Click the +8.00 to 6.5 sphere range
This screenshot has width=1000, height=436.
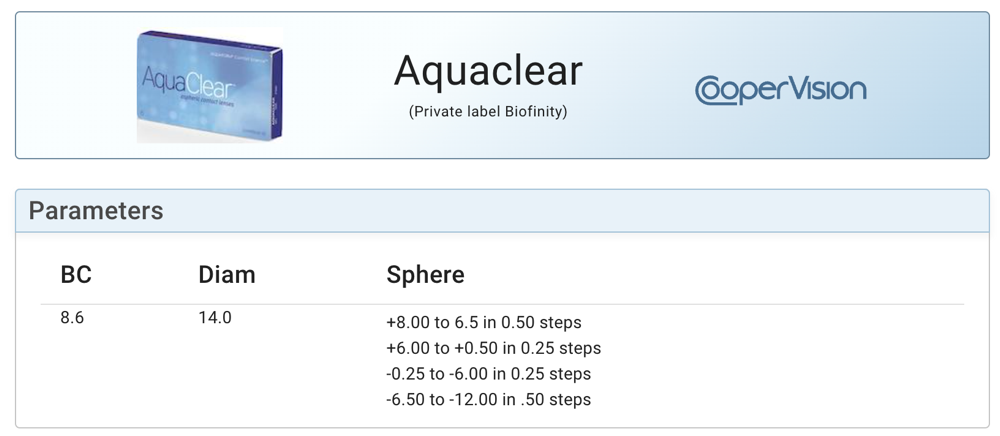click(x=483, y=323)
